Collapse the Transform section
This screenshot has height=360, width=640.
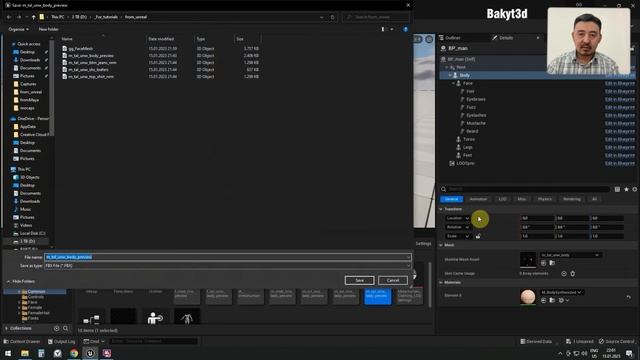(x=441, y=209)
